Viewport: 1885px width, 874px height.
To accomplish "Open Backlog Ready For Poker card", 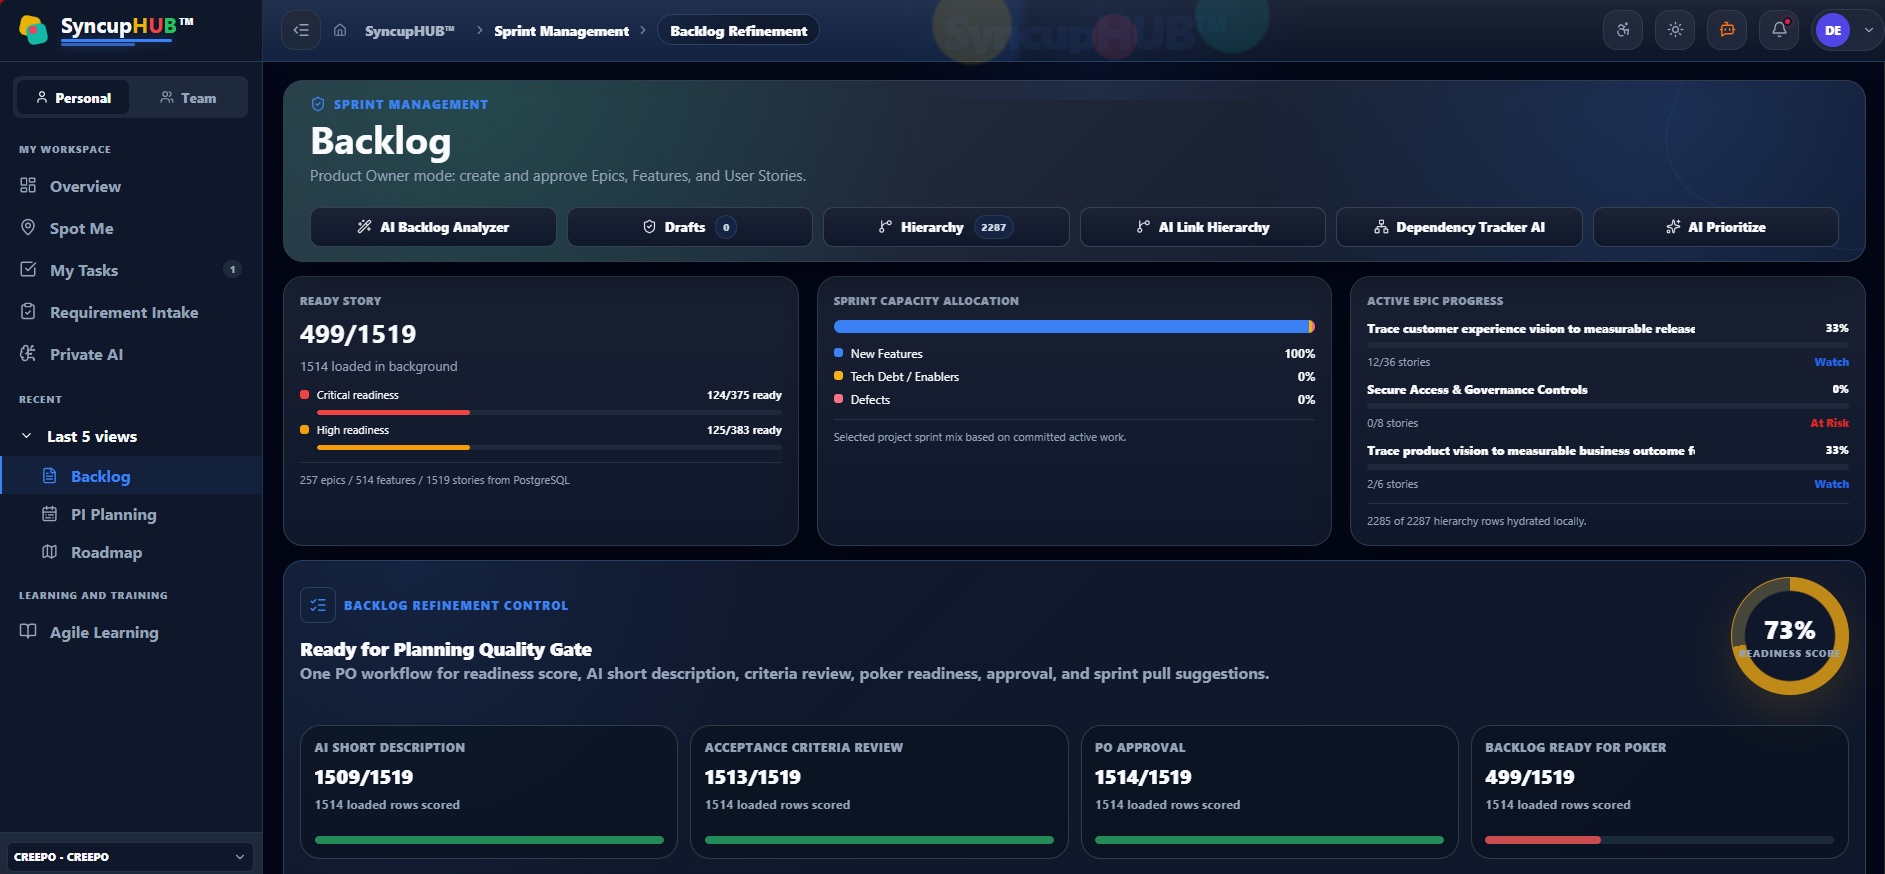I will pos(1660,792).
